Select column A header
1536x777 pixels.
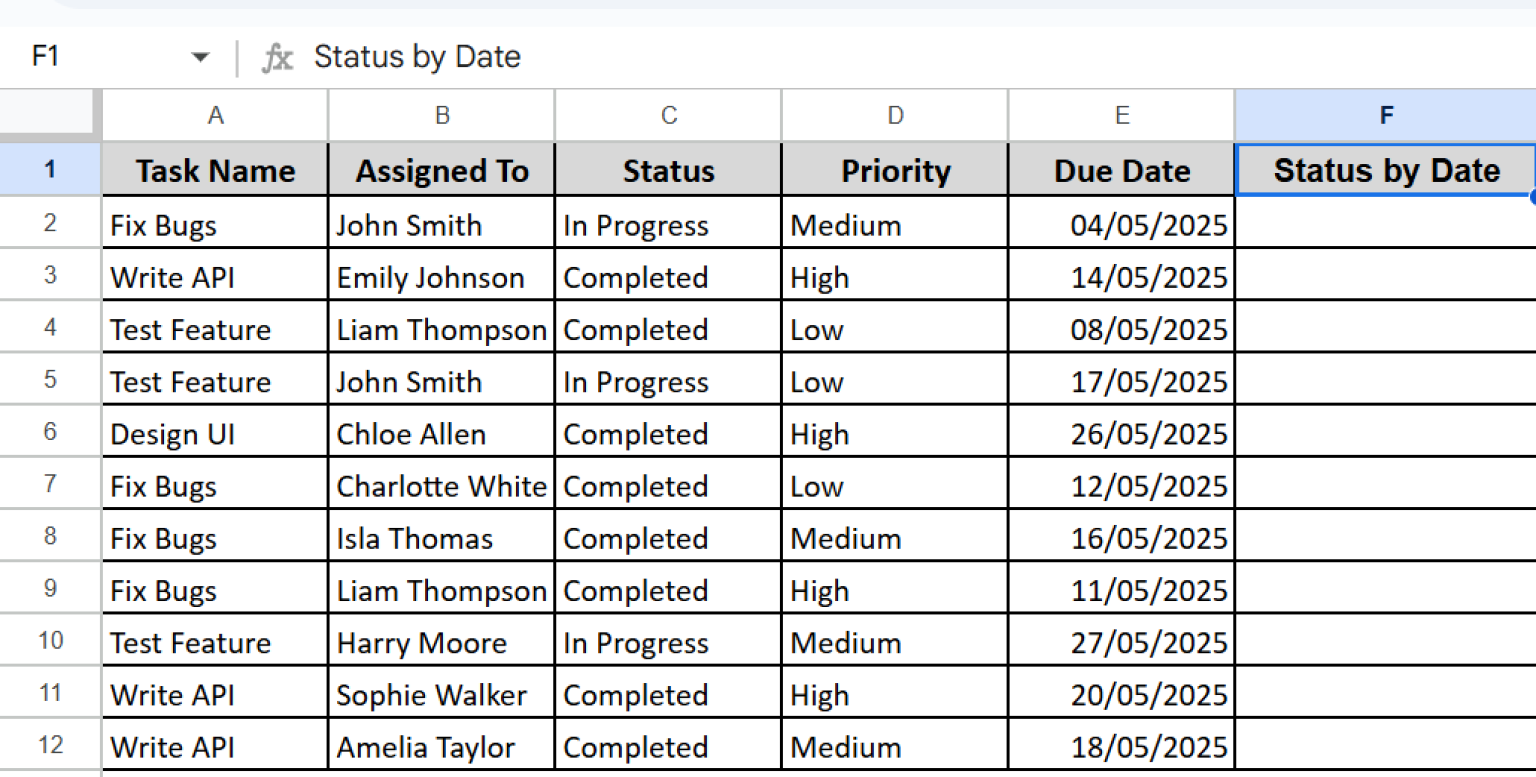click(215, 116)
